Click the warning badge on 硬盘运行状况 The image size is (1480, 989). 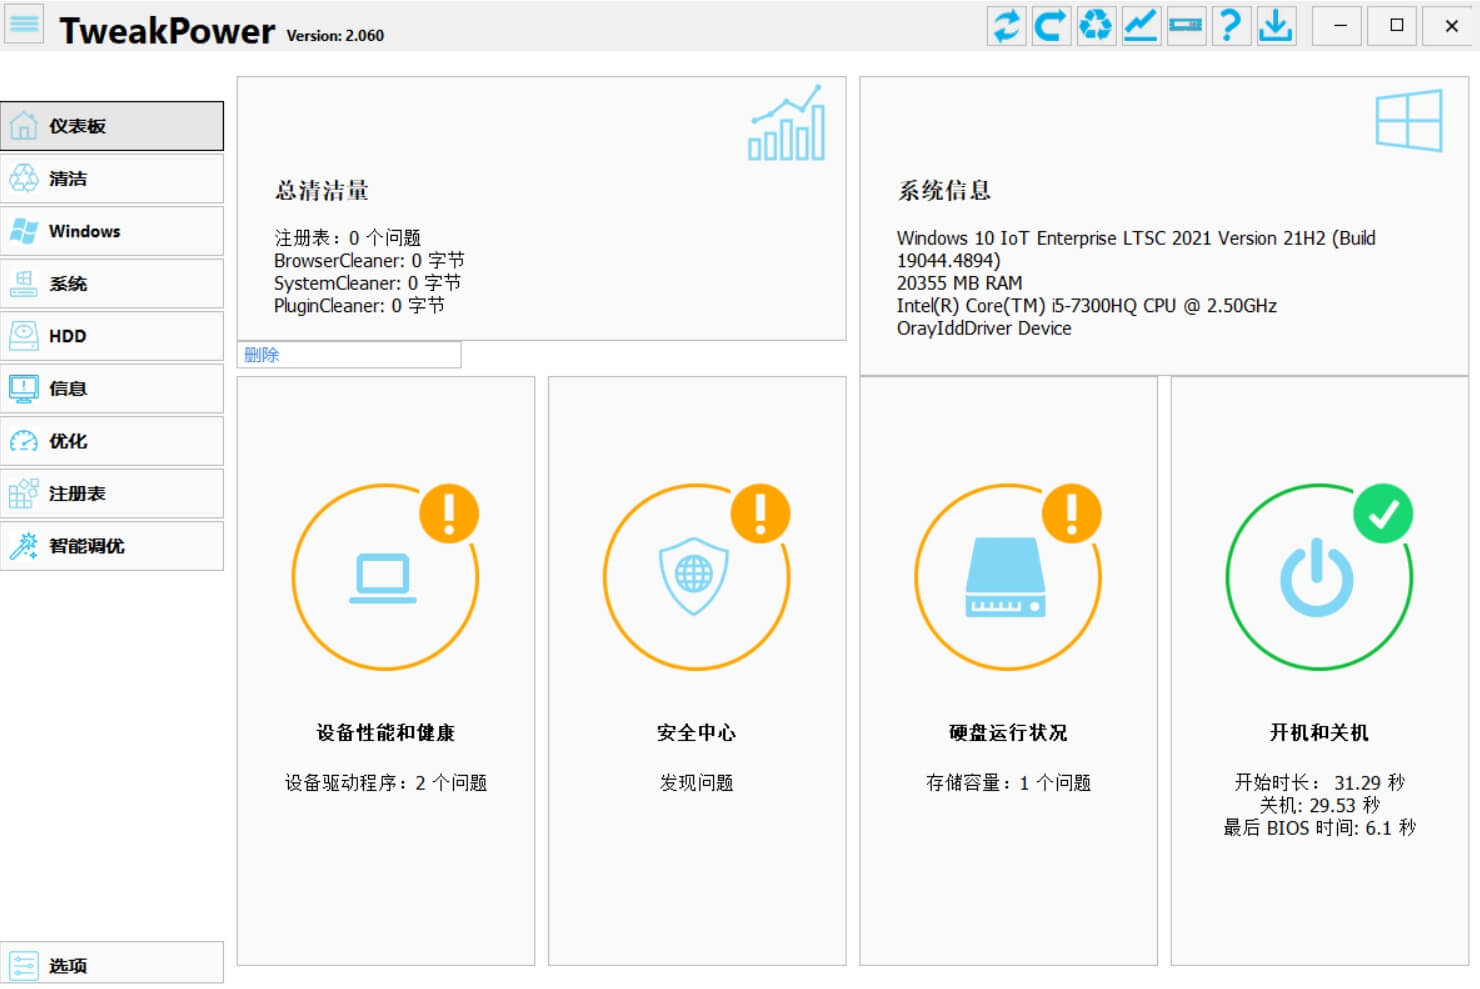(x=1072, y=513)
